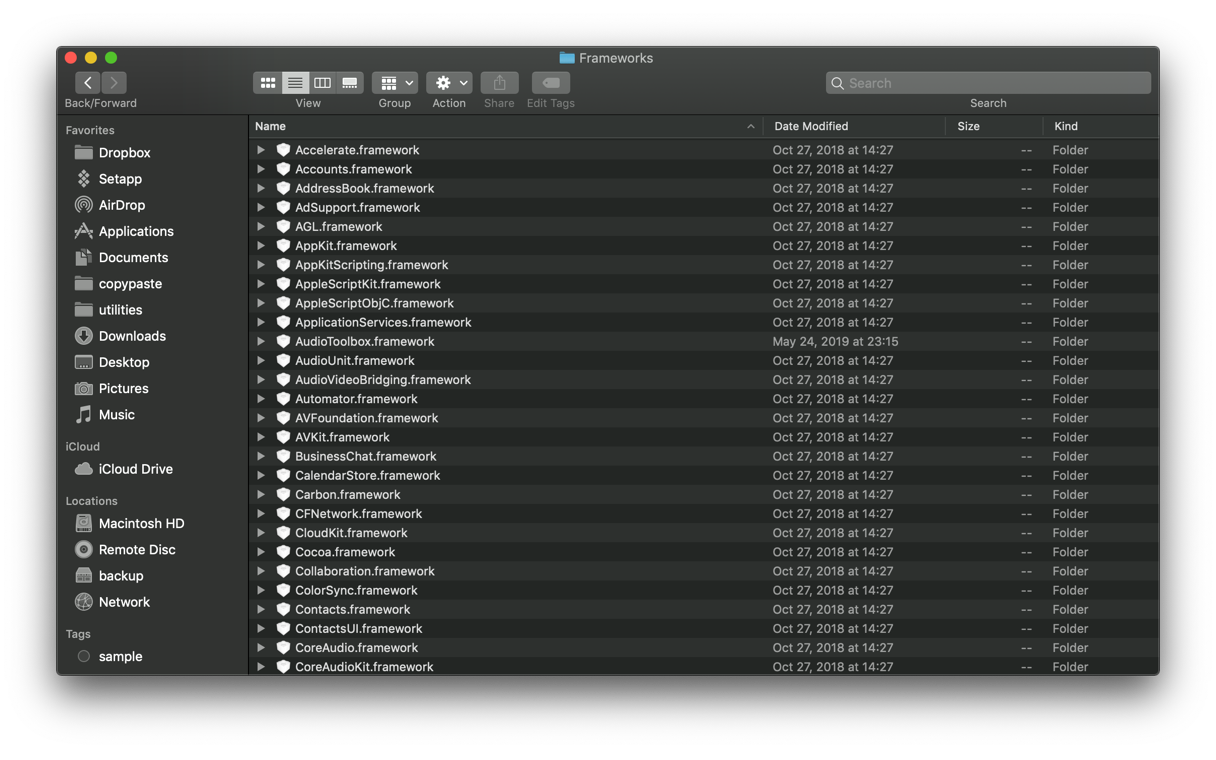Viewport: 1216px width, 760px height.
Task: Sort by the Name column header
Action: coord(506,126)
